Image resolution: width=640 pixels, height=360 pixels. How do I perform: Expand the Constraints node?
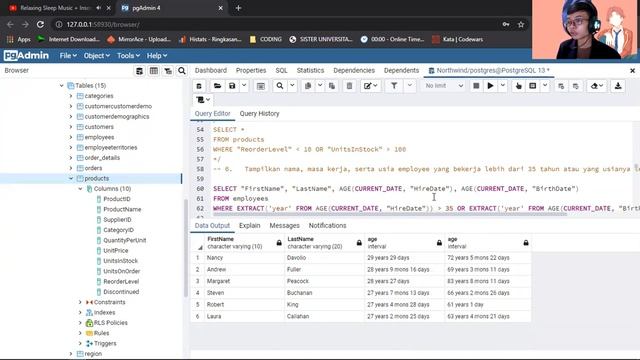[x=80, y=302]
